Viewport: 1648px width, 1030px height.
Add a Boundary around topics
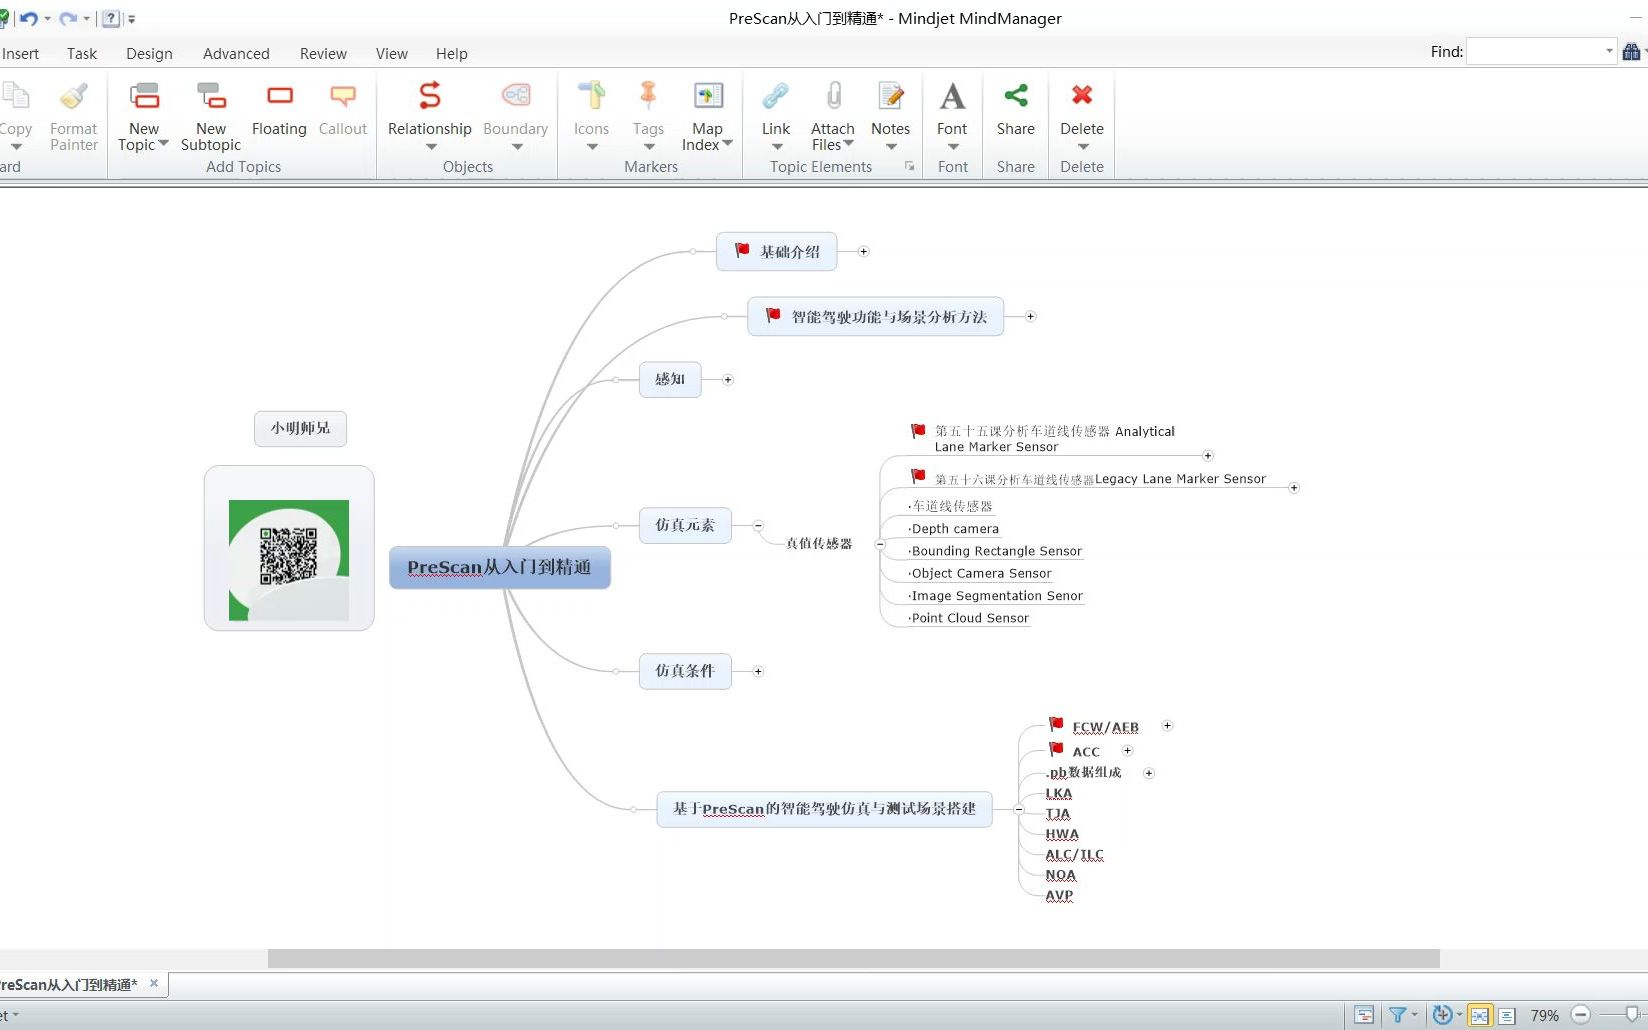pos(516,115)
